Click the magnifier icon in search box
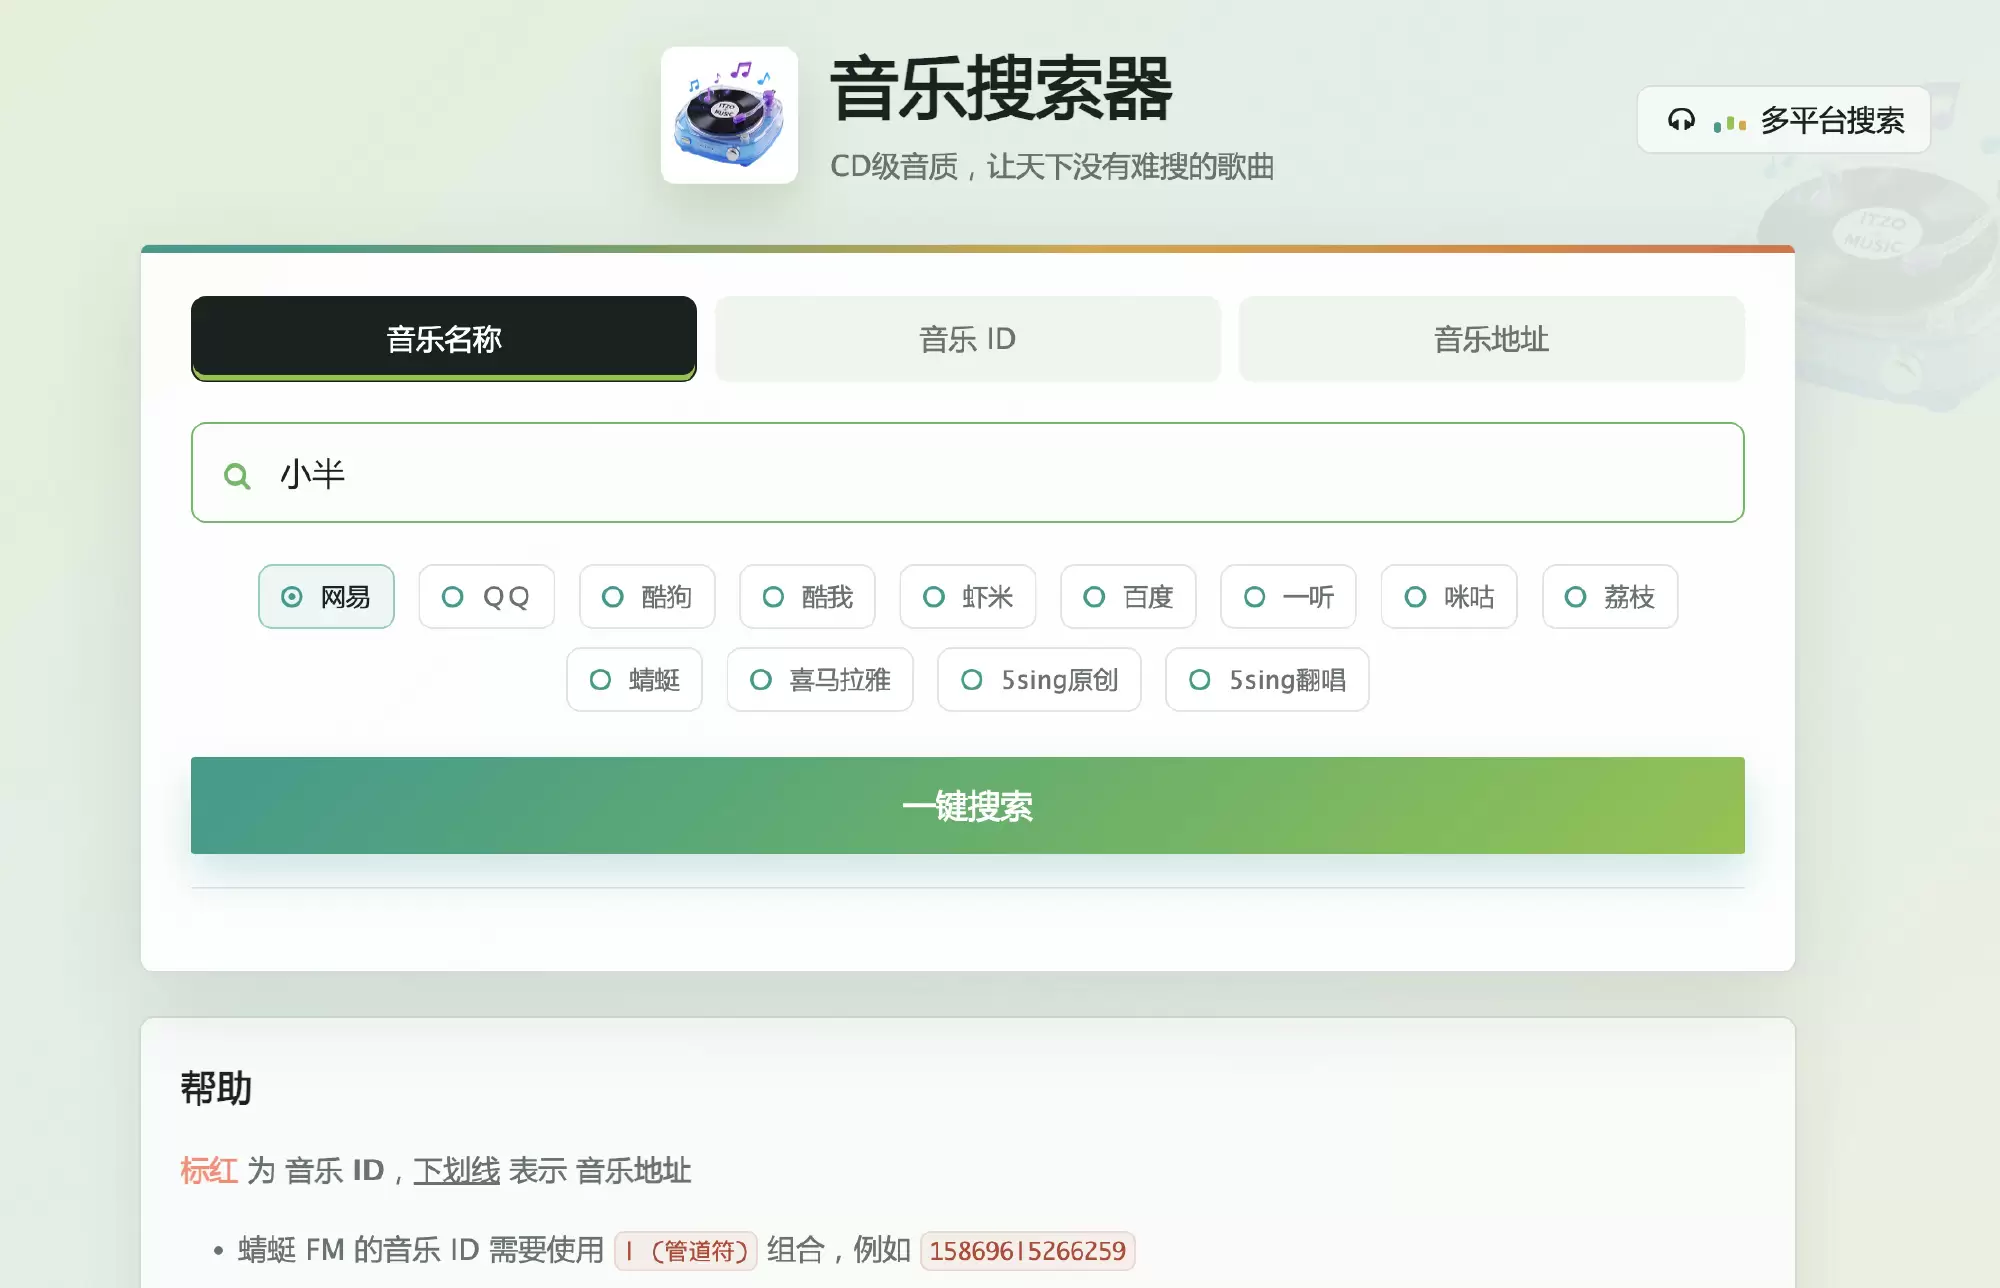The width and height of the screenshot is (2000, 1288). pyautogui.click(x=237, y=476)
